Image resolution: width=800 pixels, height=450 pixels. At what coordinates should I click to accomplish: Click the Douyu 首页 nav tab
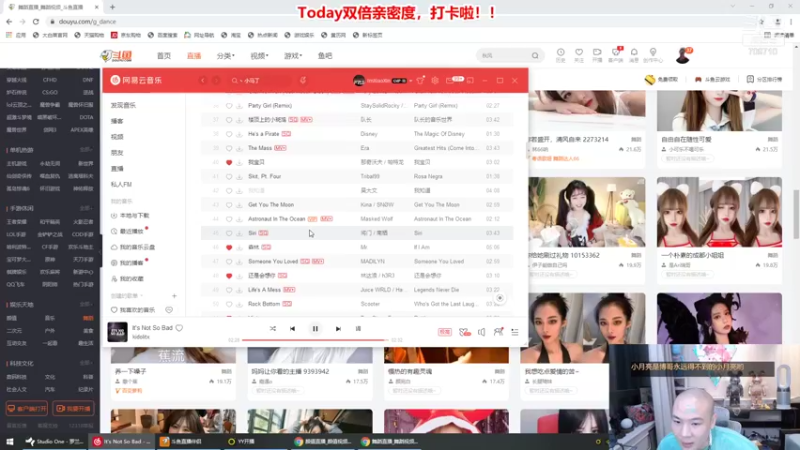pyautogui.click(x=164, y=56)
